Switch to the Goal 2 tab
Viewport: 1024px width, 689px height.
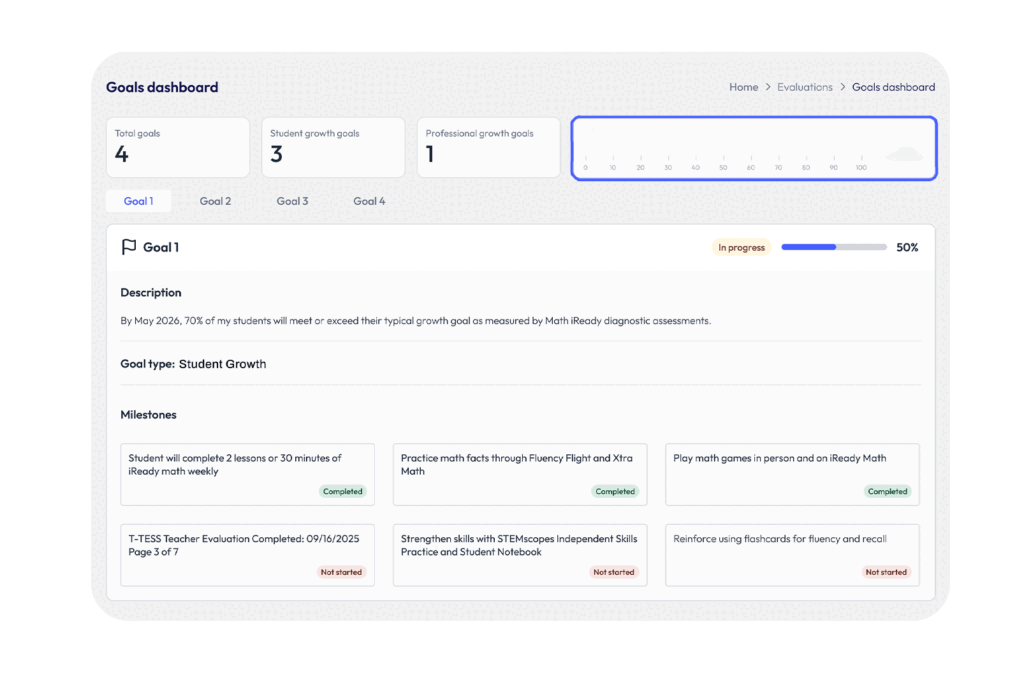pos(215,201)
